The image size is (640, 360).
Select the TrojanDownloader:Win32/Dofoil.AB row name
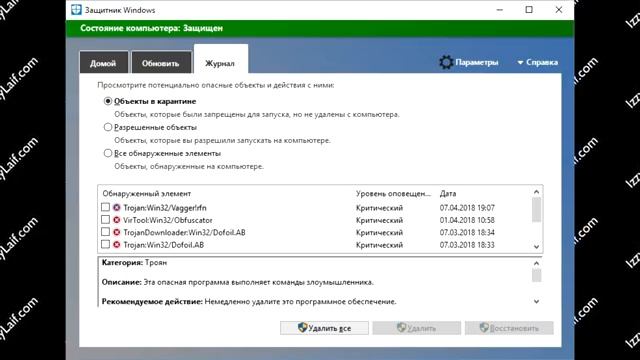point(184,232)
